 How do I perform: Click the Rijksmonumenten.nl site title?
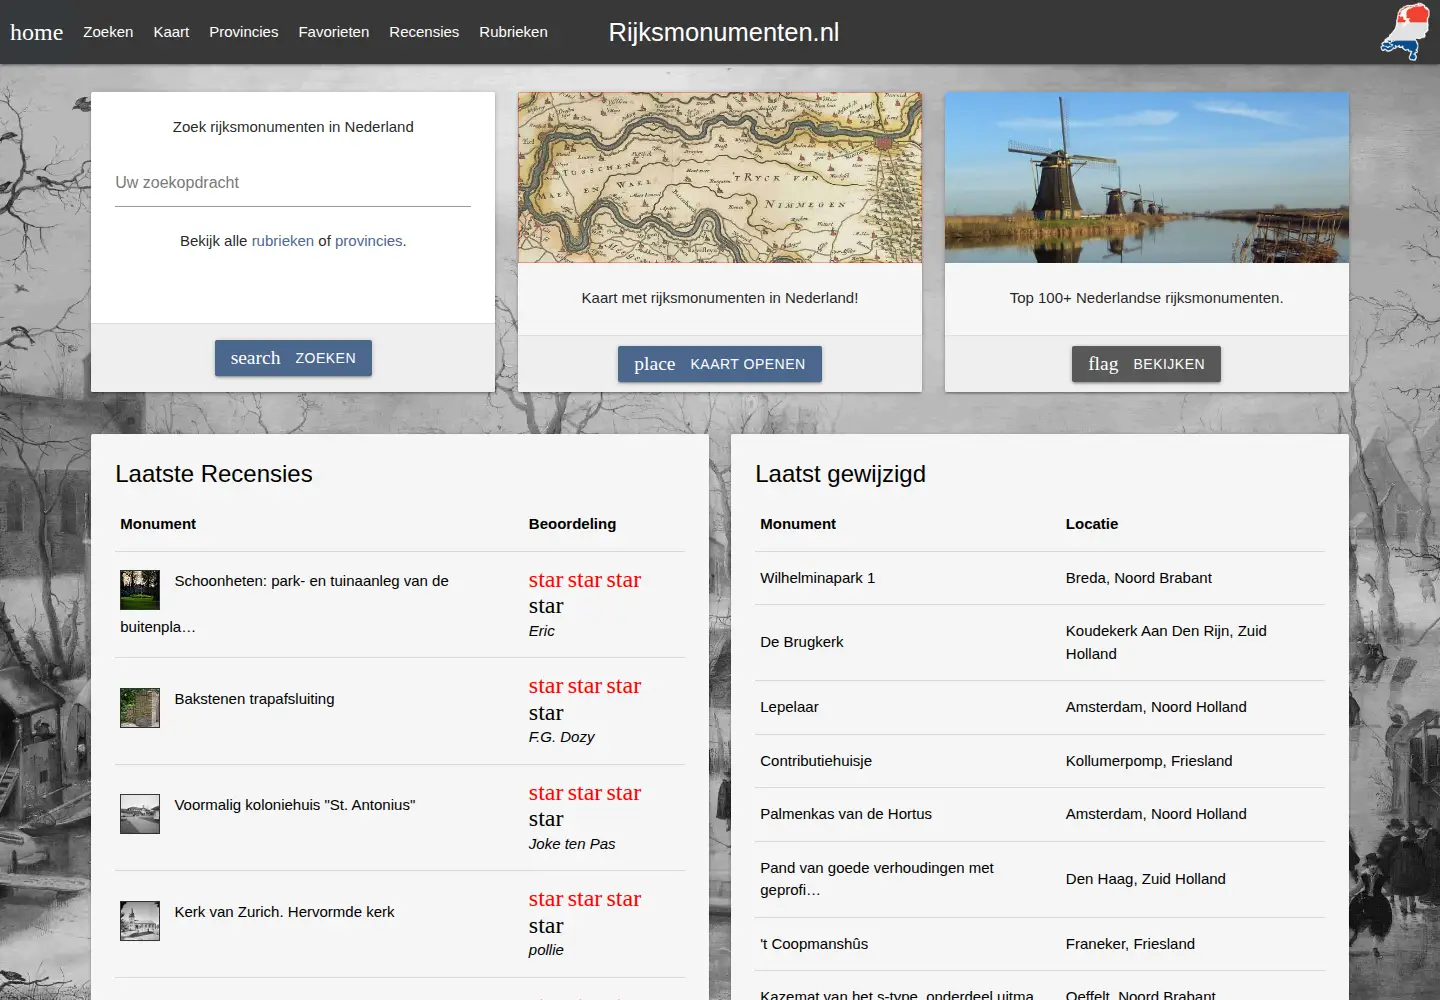click(724, 32)
